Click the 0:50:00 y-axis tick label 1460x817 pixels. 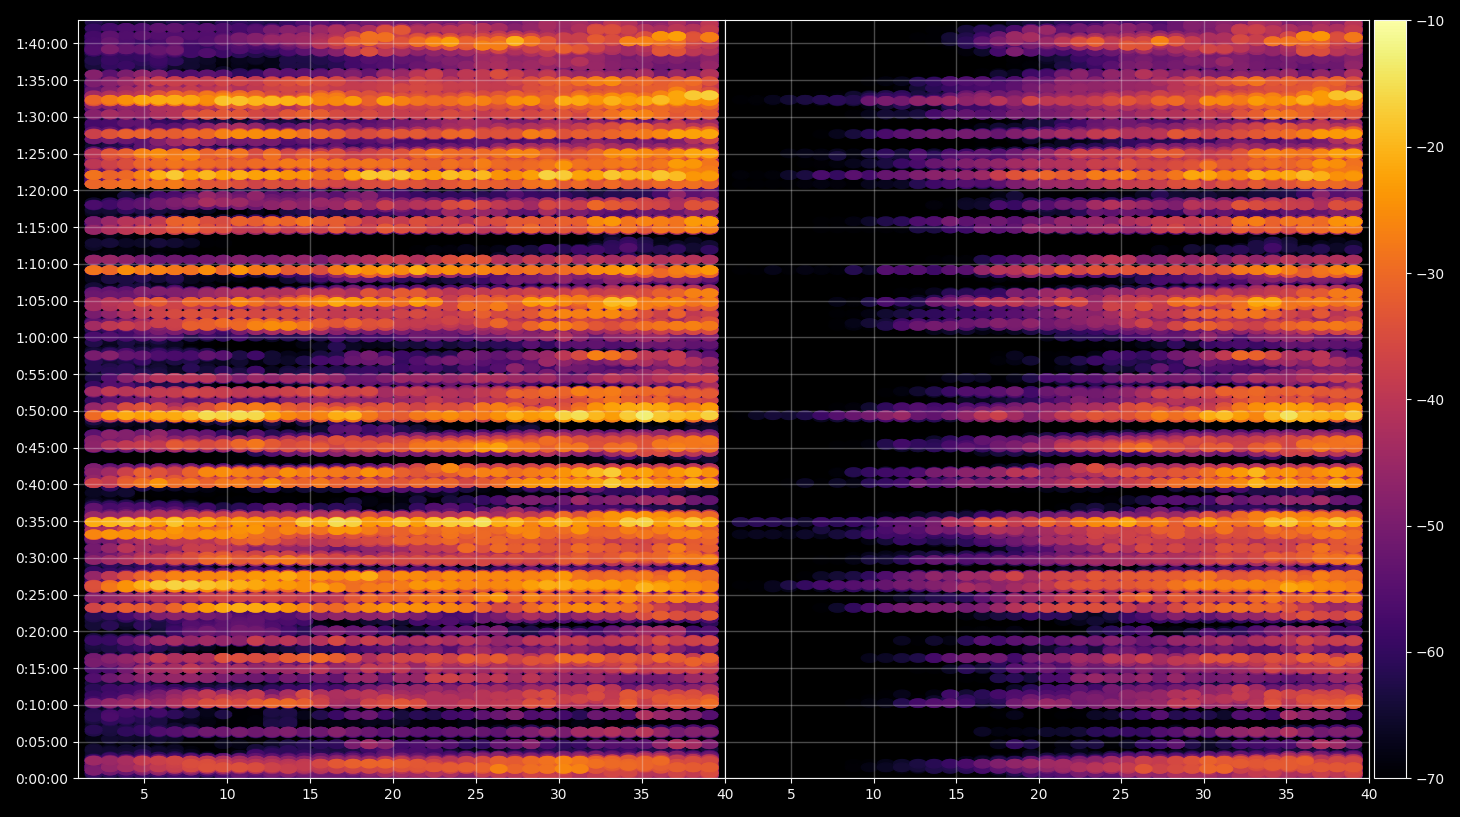pos(42,411)
